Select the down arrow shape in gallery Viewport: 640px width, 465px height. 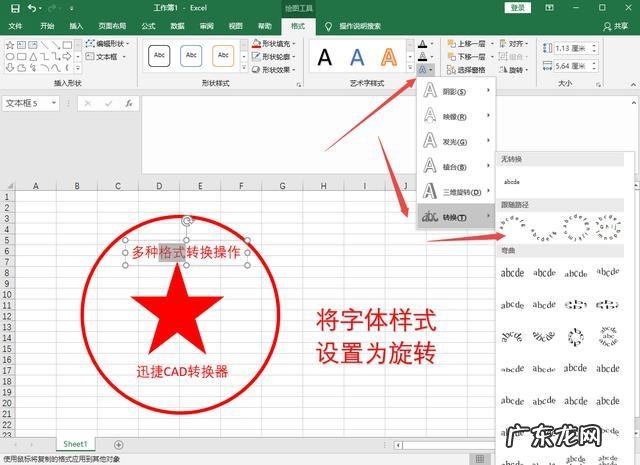10,68
